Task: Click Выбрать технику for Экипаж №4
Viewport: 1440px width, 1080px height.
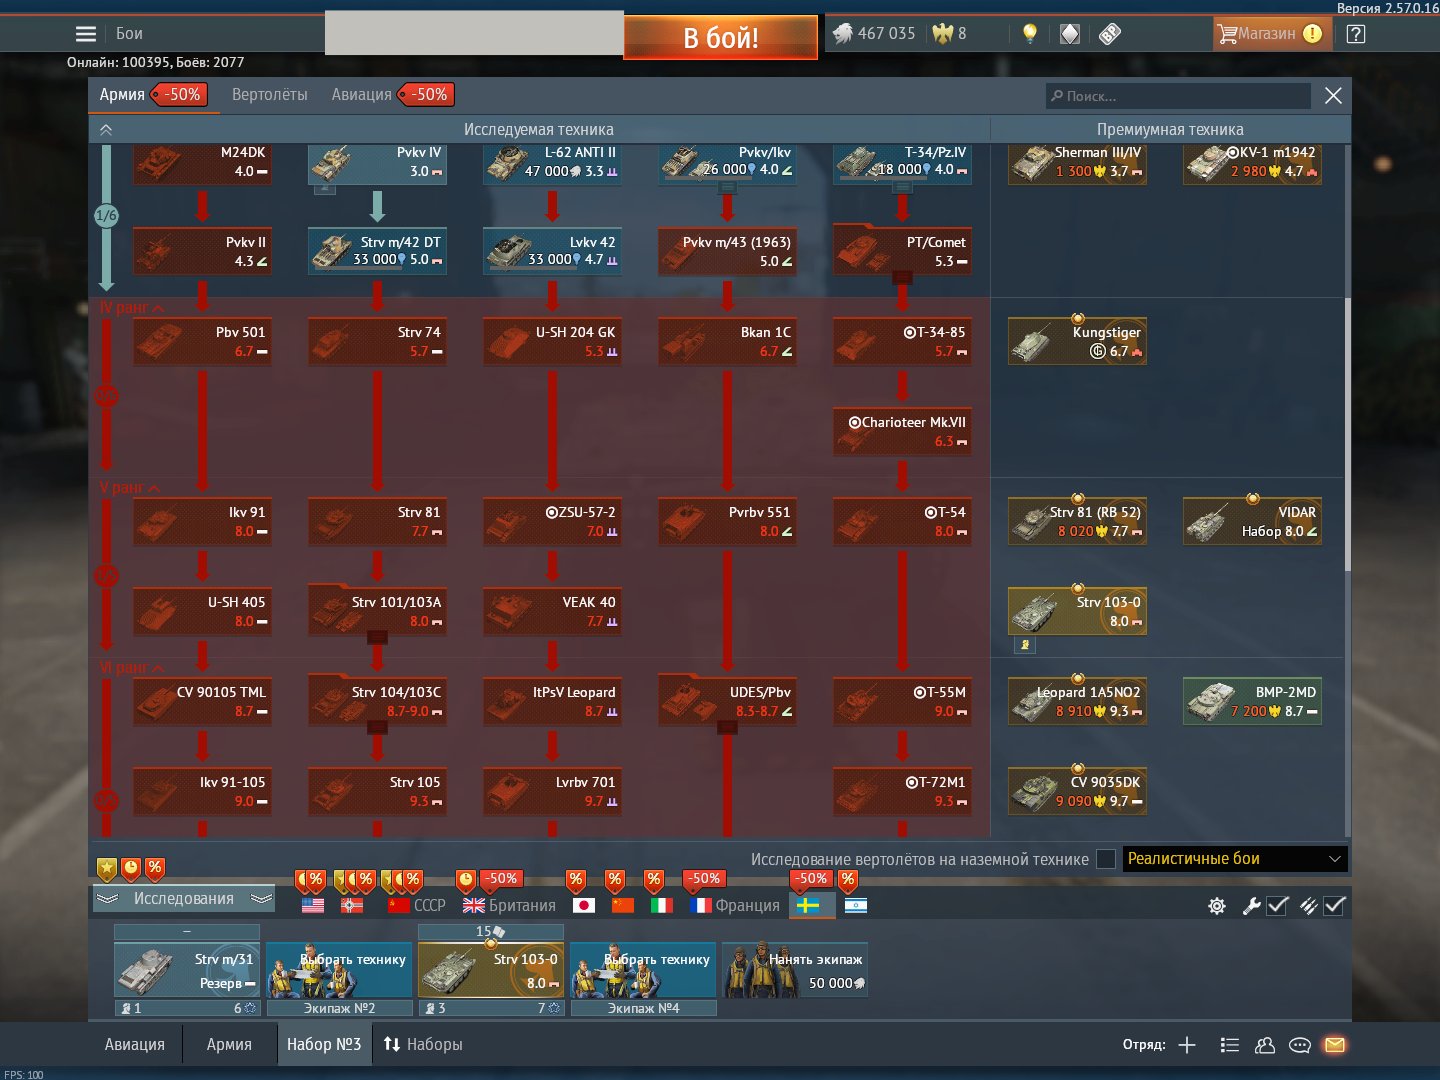Action: point(643,970)
